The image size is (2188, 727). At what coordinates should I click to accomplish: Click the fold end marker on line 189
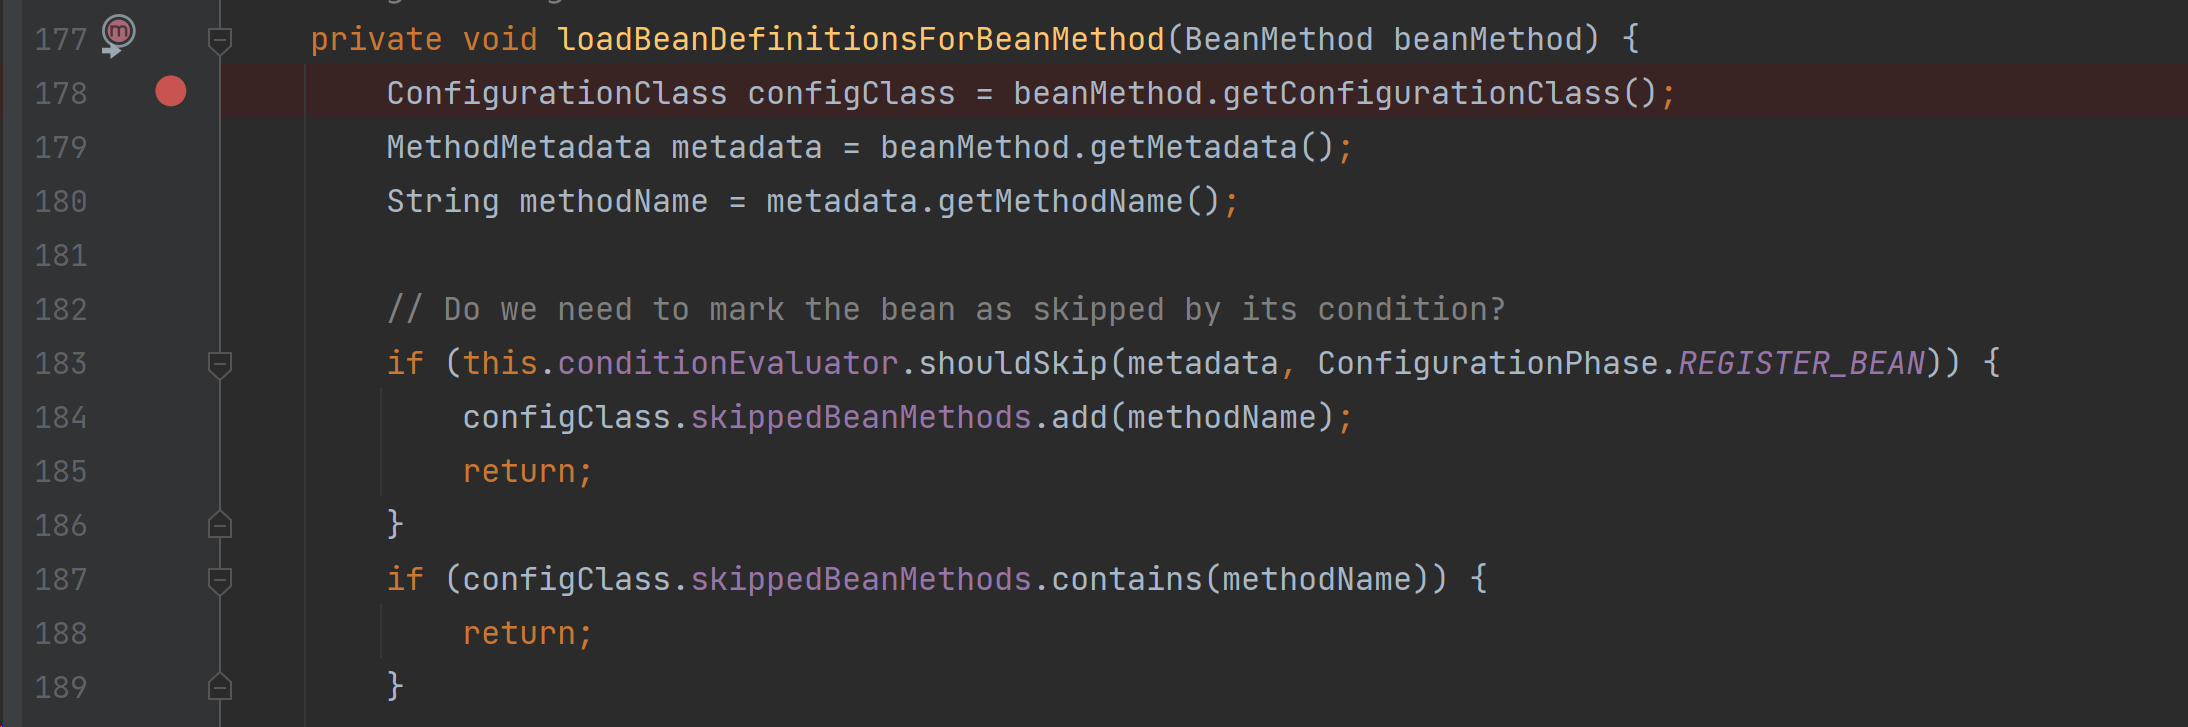click(220, 687)
